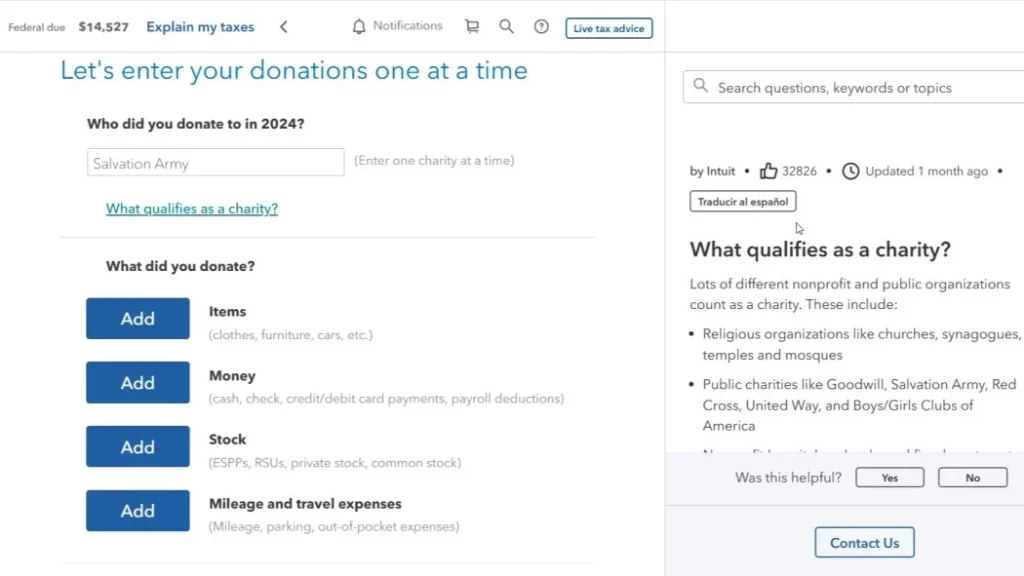Click the thumbs up like icon
The width and height of the screenshot is (1024, 576).
(768, 171)
